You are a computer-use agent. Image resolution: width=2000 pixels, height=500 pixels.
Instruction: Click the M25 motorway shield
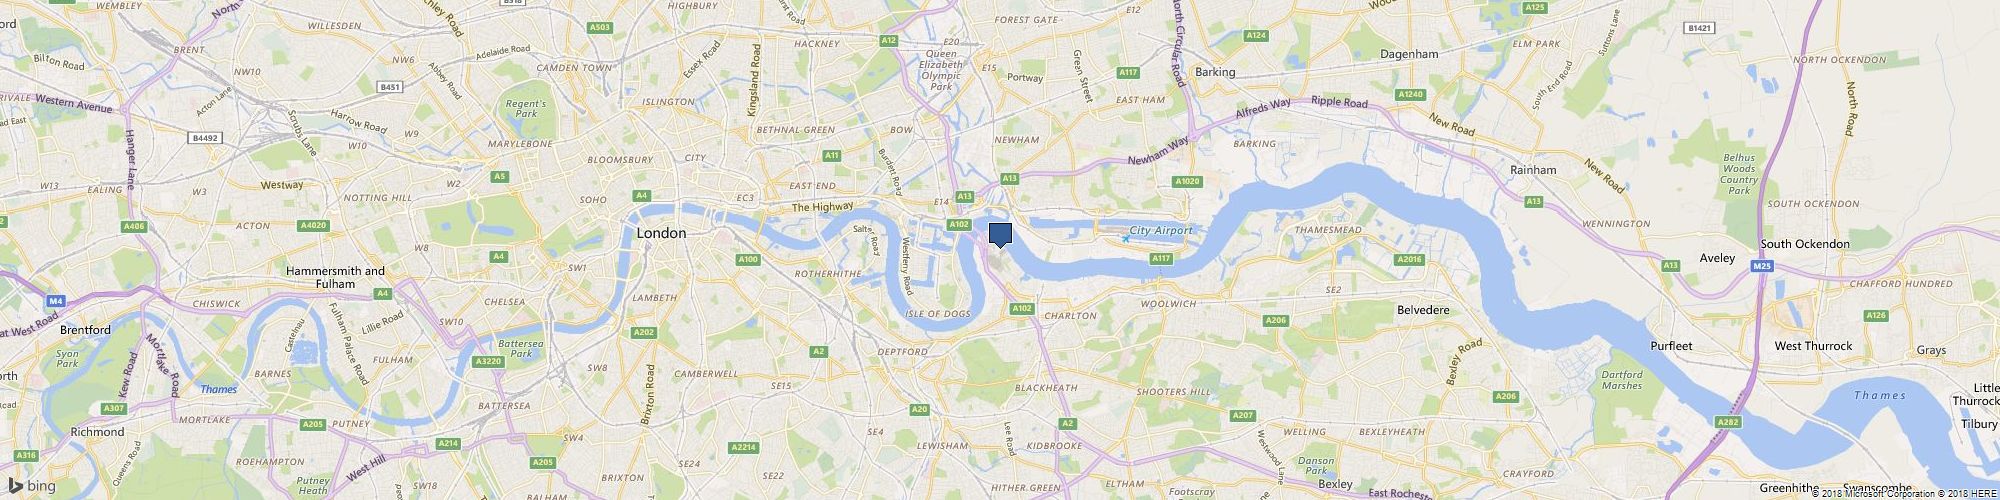(1762, 266)
